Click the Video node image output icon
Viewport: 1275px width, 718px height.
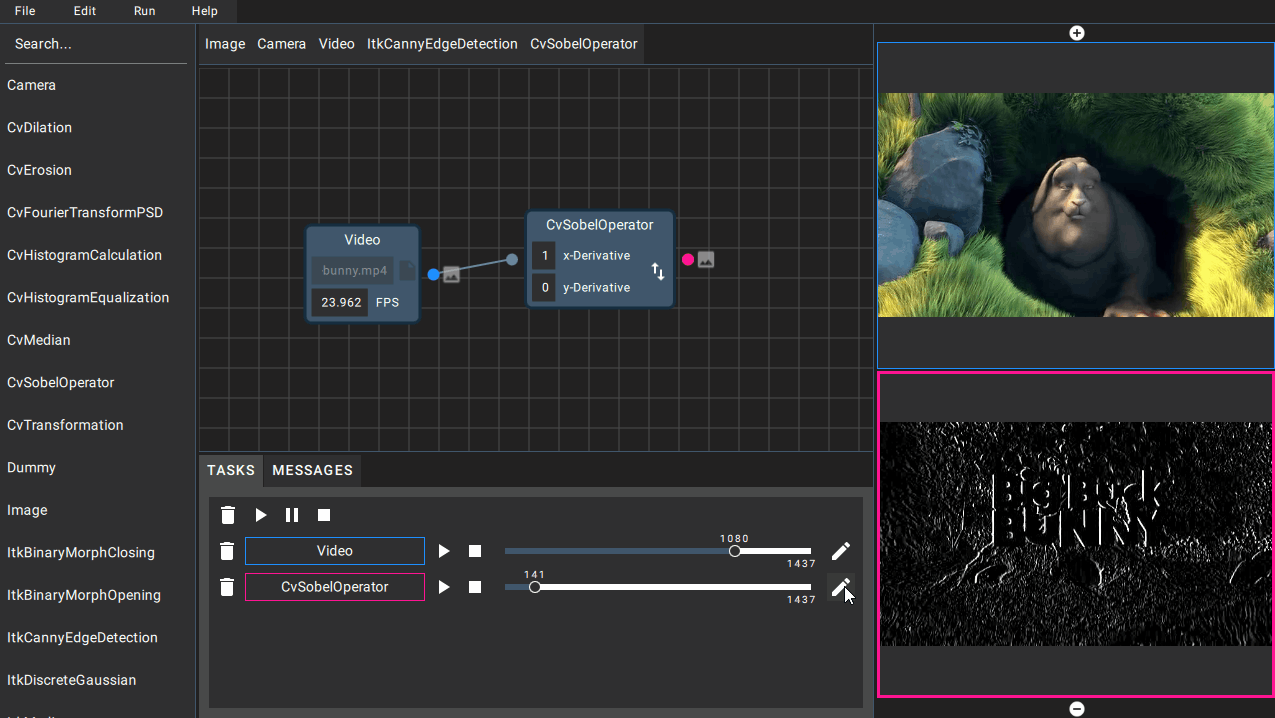(x=451, y=274)
